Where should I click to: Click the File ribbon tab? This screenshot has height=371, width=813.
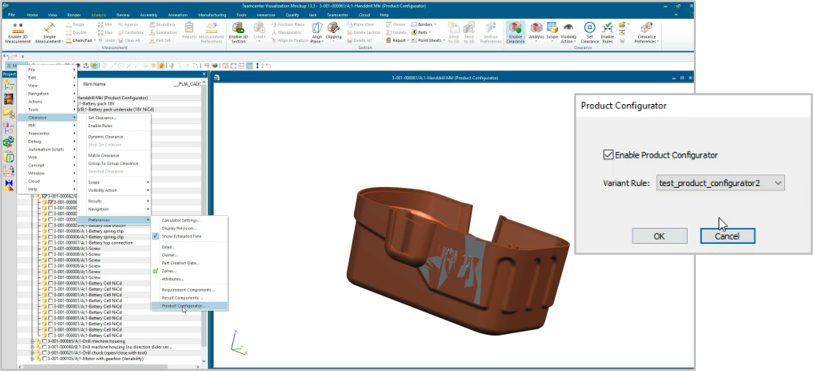[x=11, y=15]
